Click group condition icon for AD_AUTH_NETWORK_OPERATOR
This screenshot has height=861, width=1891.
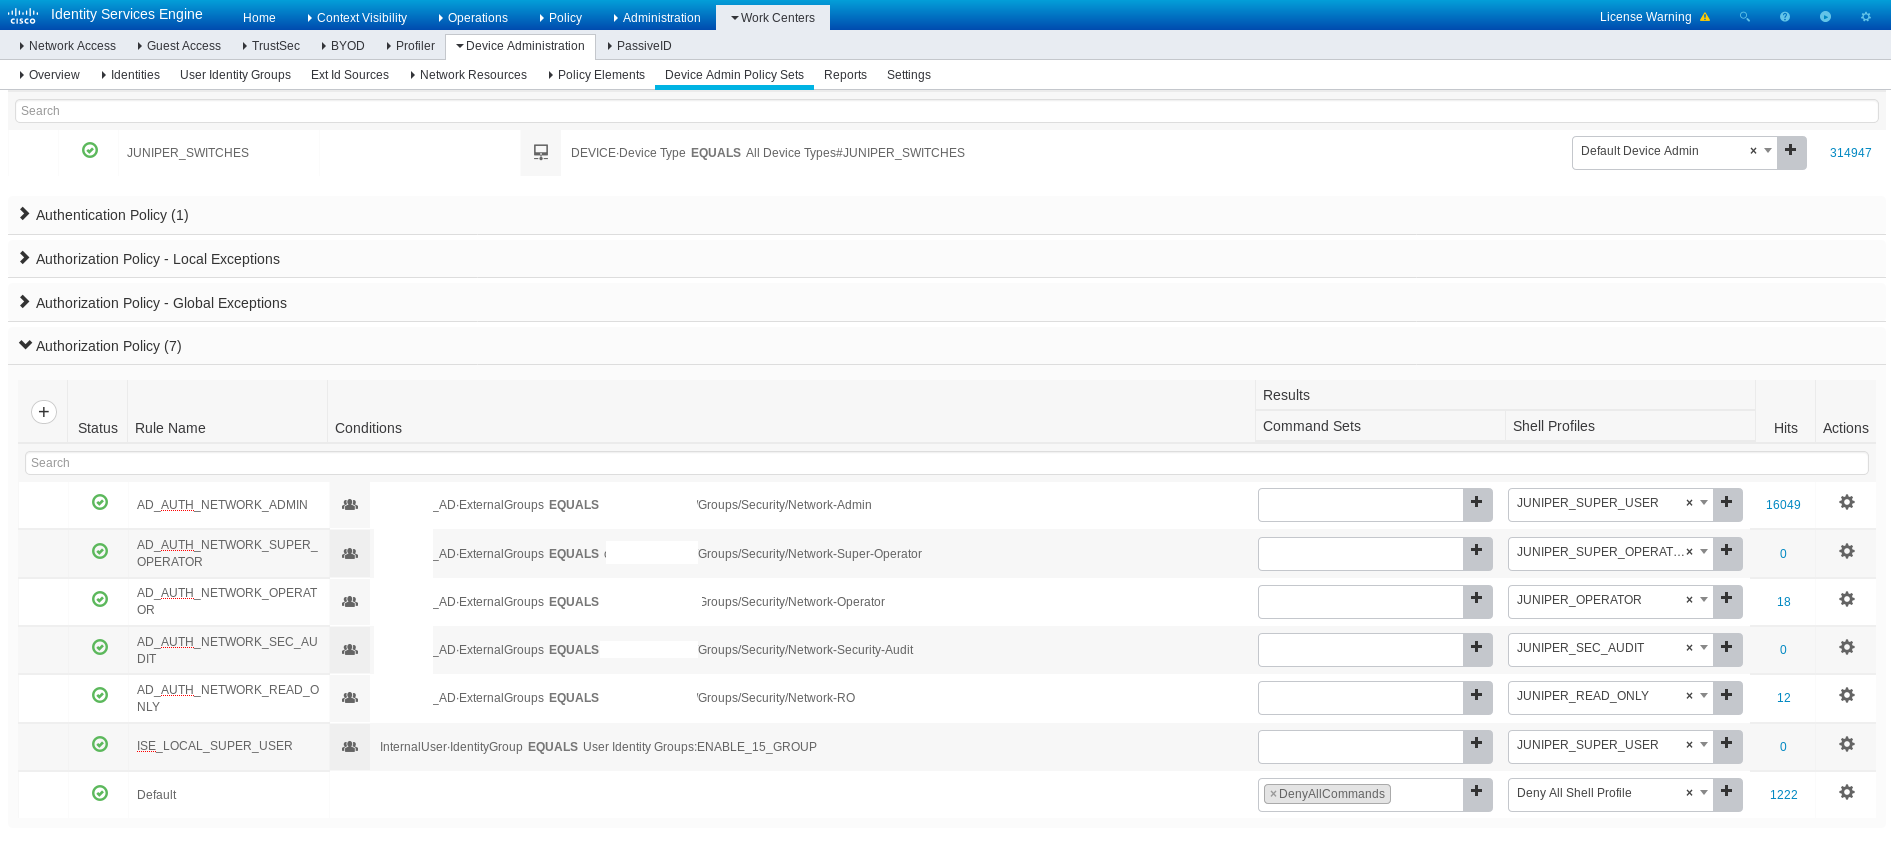[350, 602]
